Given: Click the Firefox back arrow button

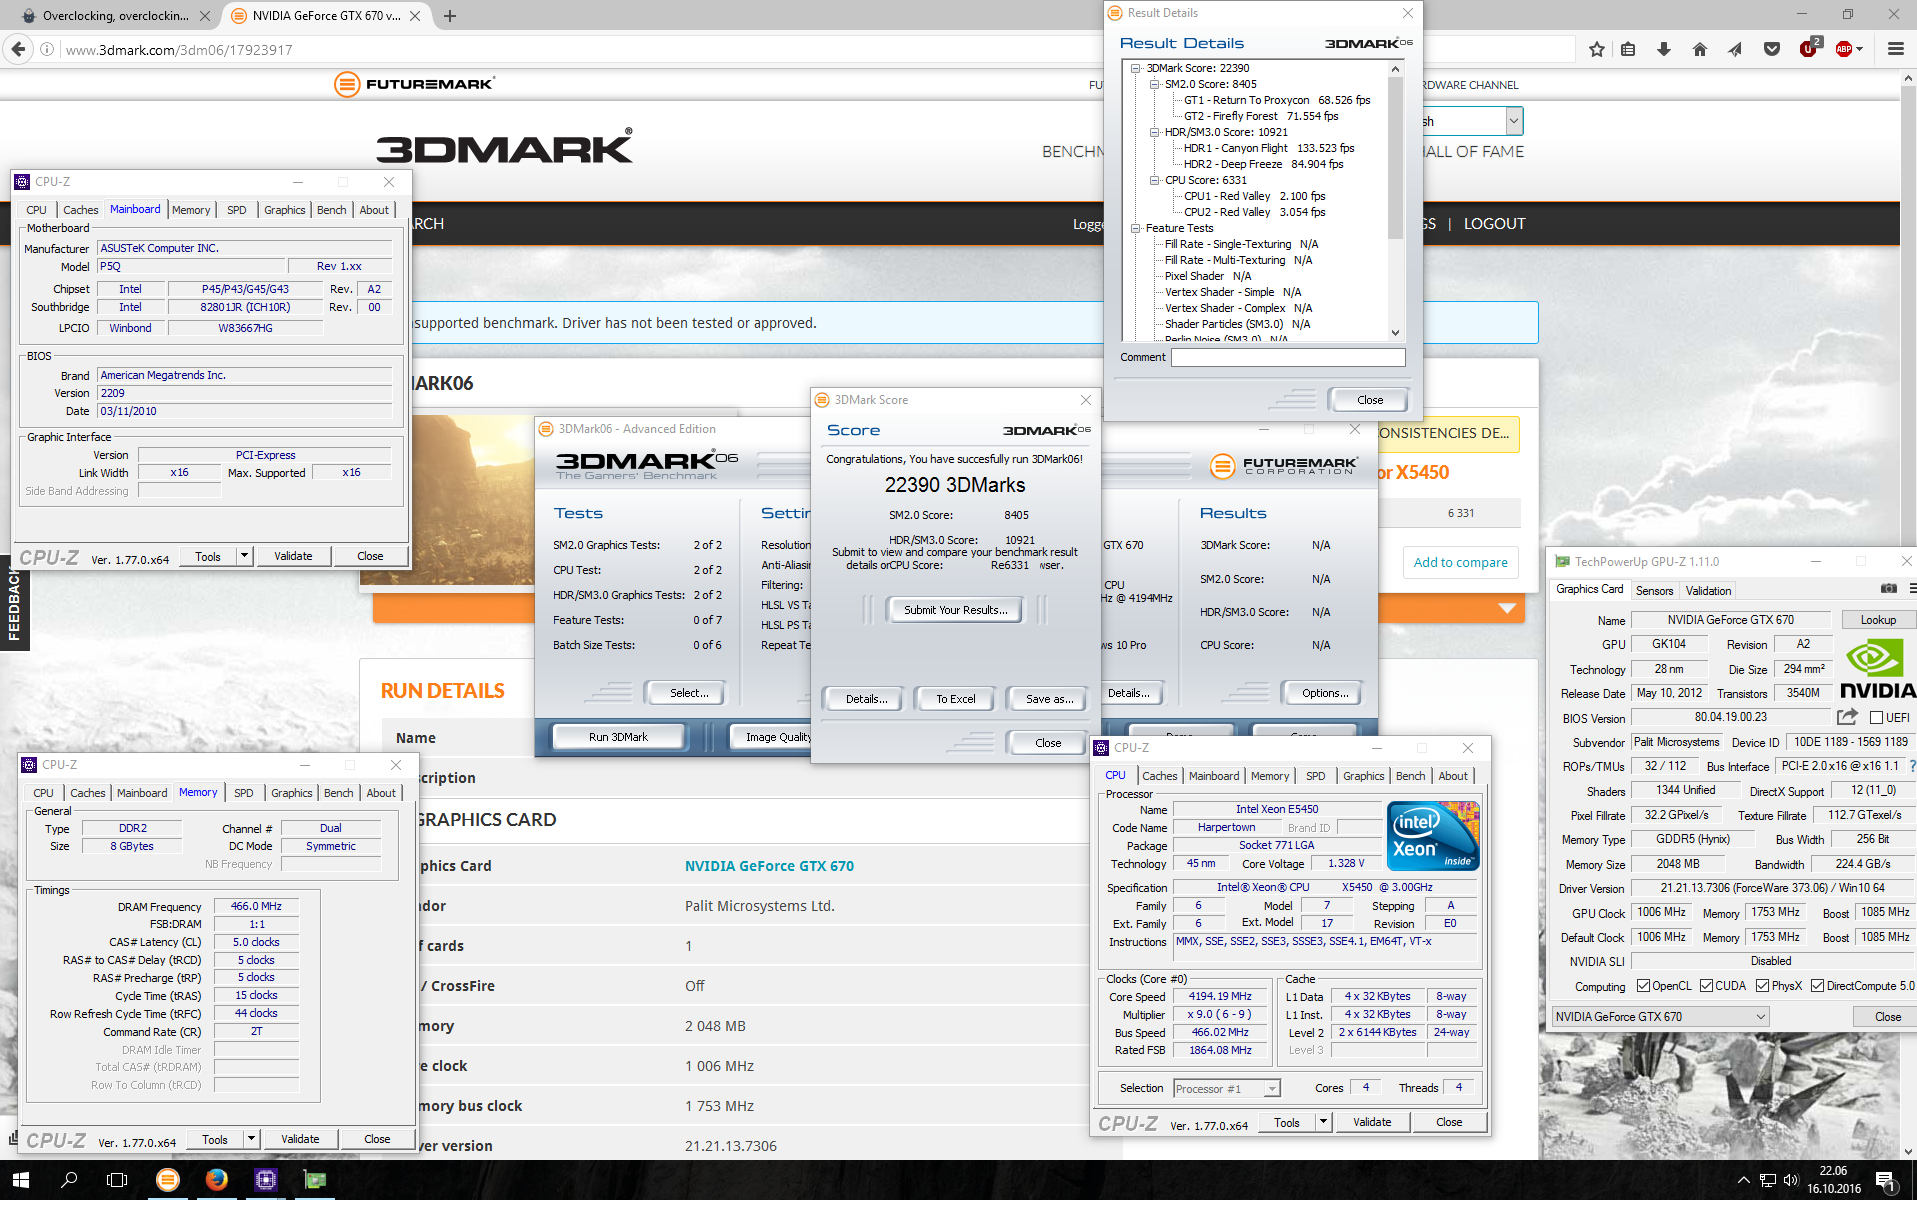Looking at the screenshot, I should (x=18, y=49).
